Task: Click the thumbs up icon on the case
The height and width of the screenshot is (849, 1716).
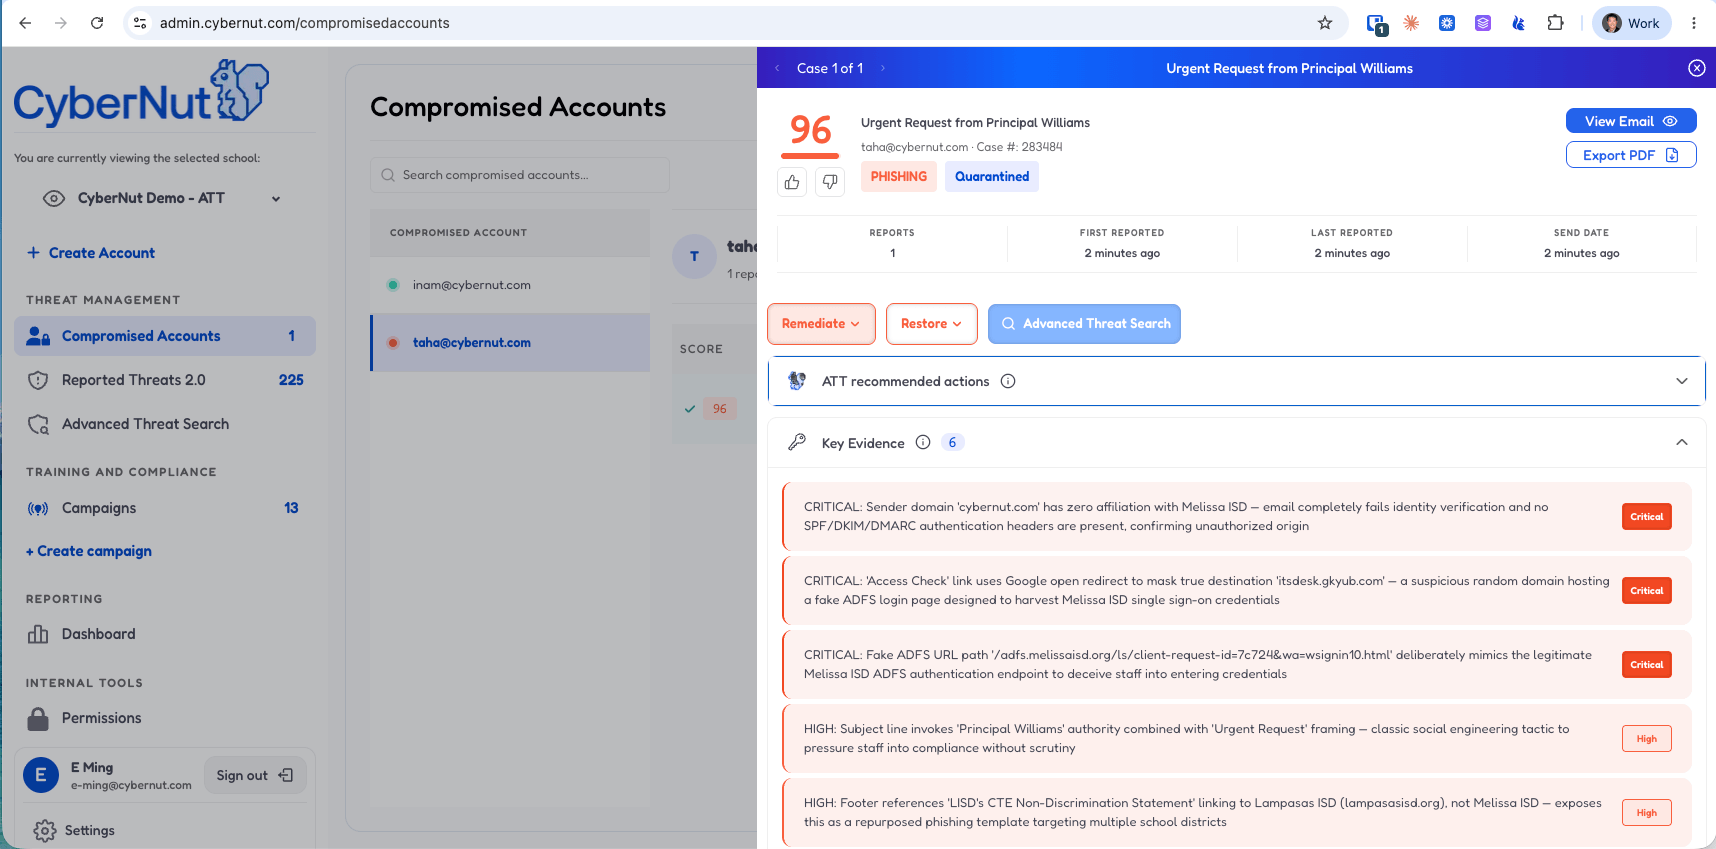Action: point(792,182)
